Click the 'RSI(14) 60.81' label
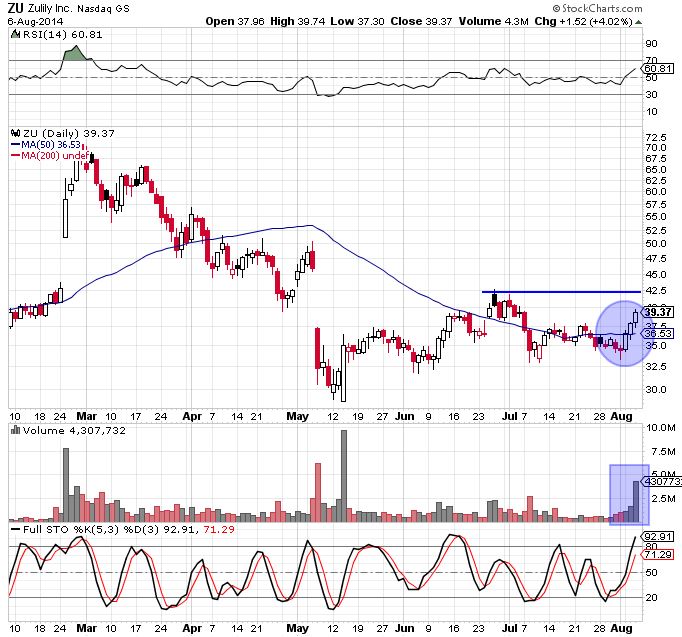 [63, 34]
